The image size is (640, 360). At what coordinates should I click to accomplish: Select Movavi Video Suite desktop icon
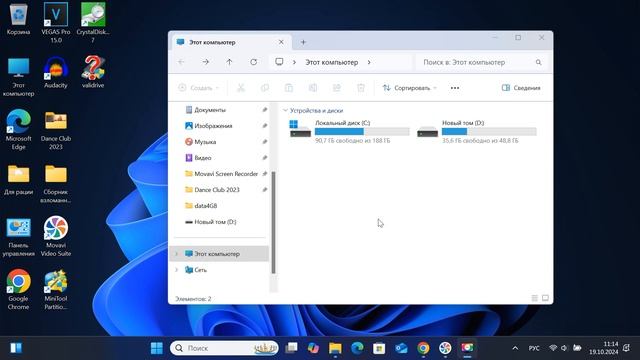(56, 236)
